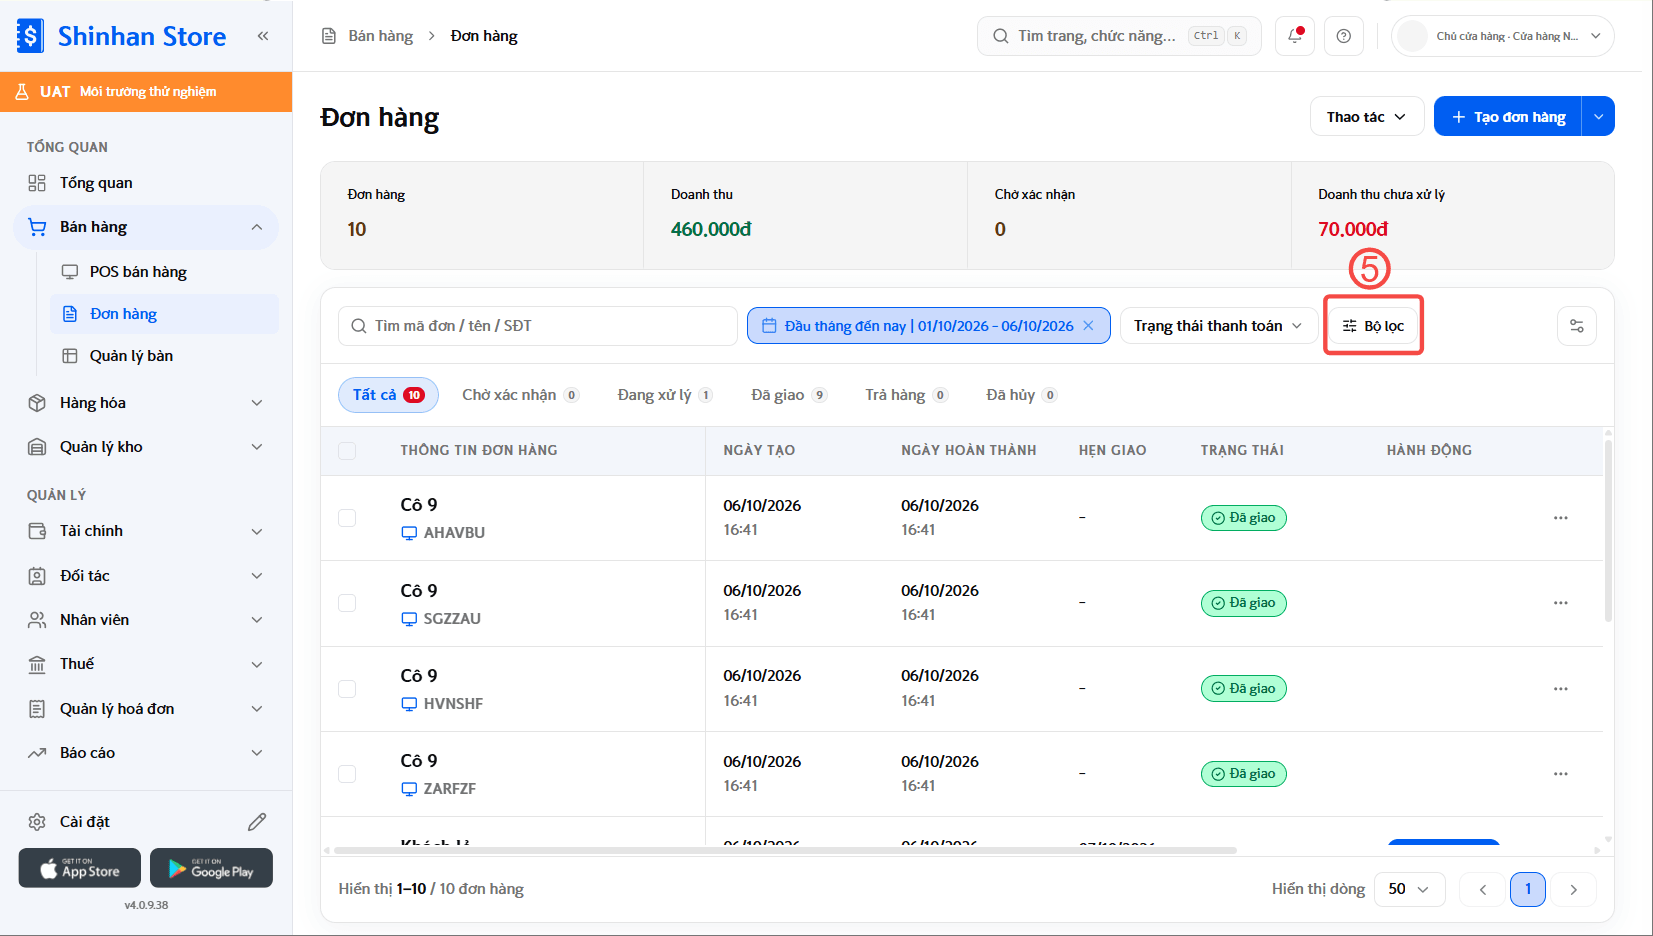Tick the checkbox for order HVNSHF
The width and height of the screenshot is (1653, 936).
[347, 689]
